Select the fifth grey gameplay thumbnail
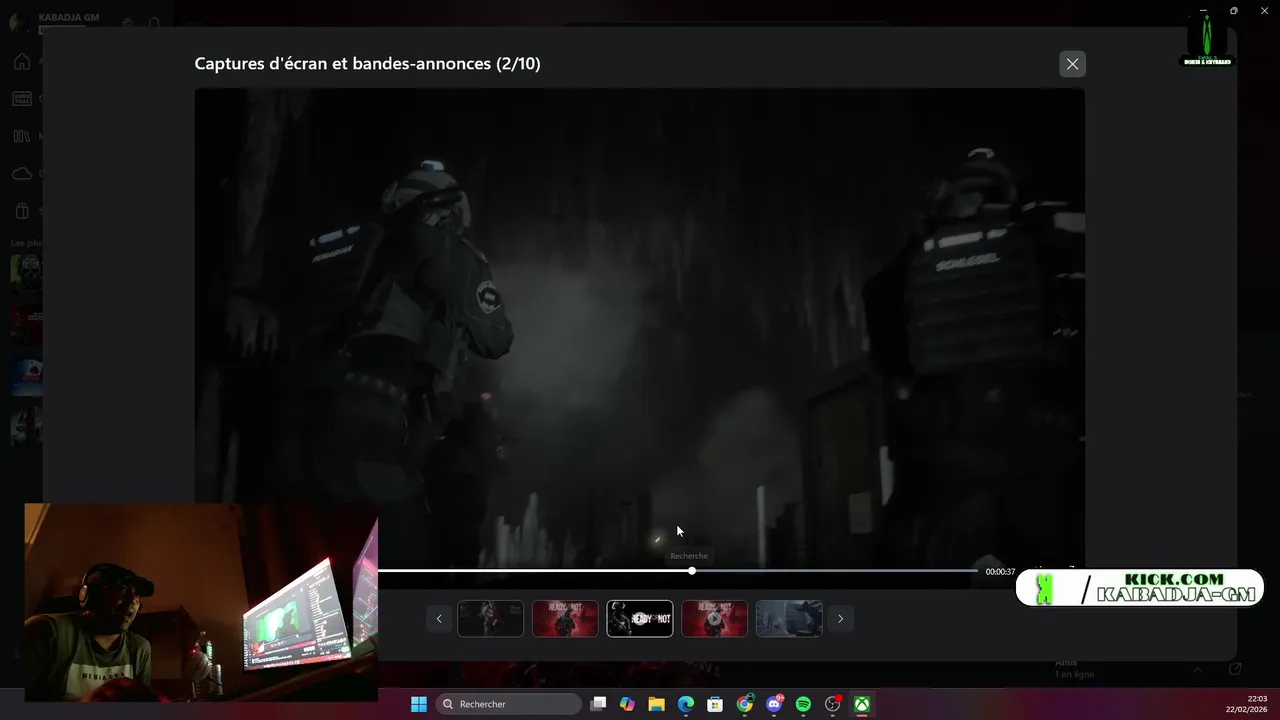 coord(789,619)
